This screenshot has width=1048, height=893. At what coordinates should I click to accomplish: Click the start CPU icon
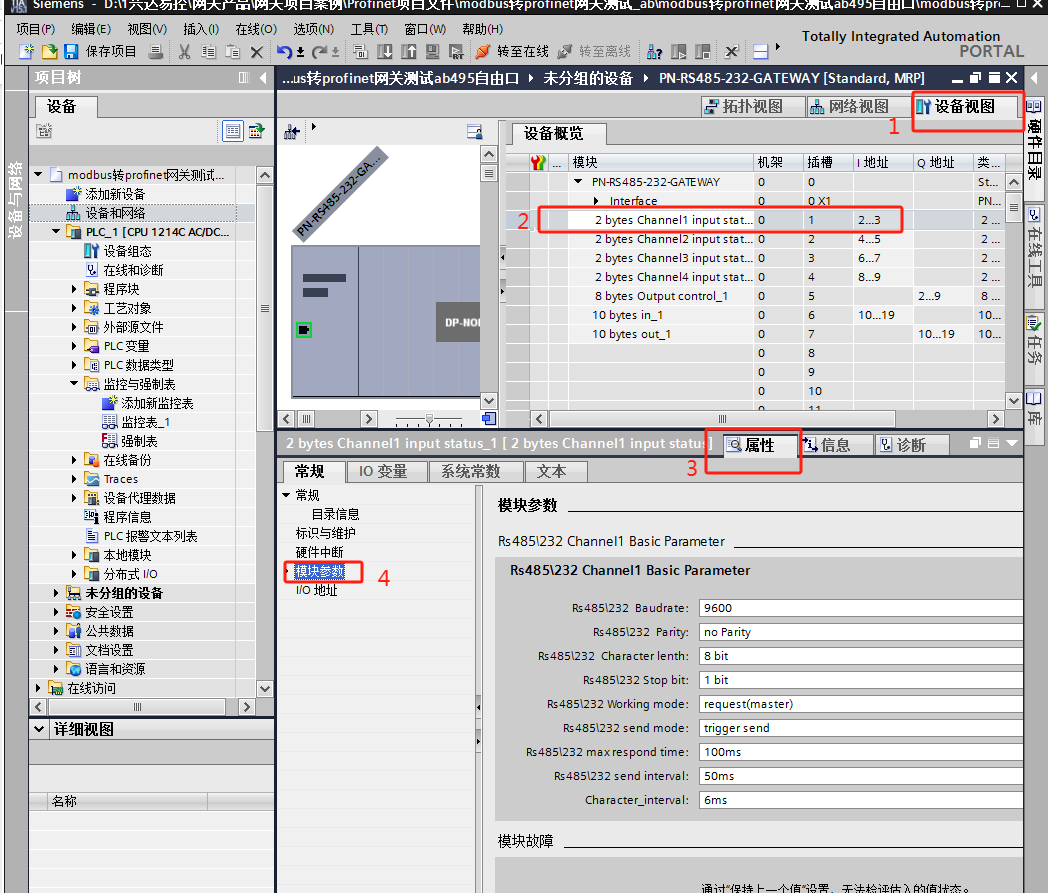pyautogui.click(x=678, y=51)
